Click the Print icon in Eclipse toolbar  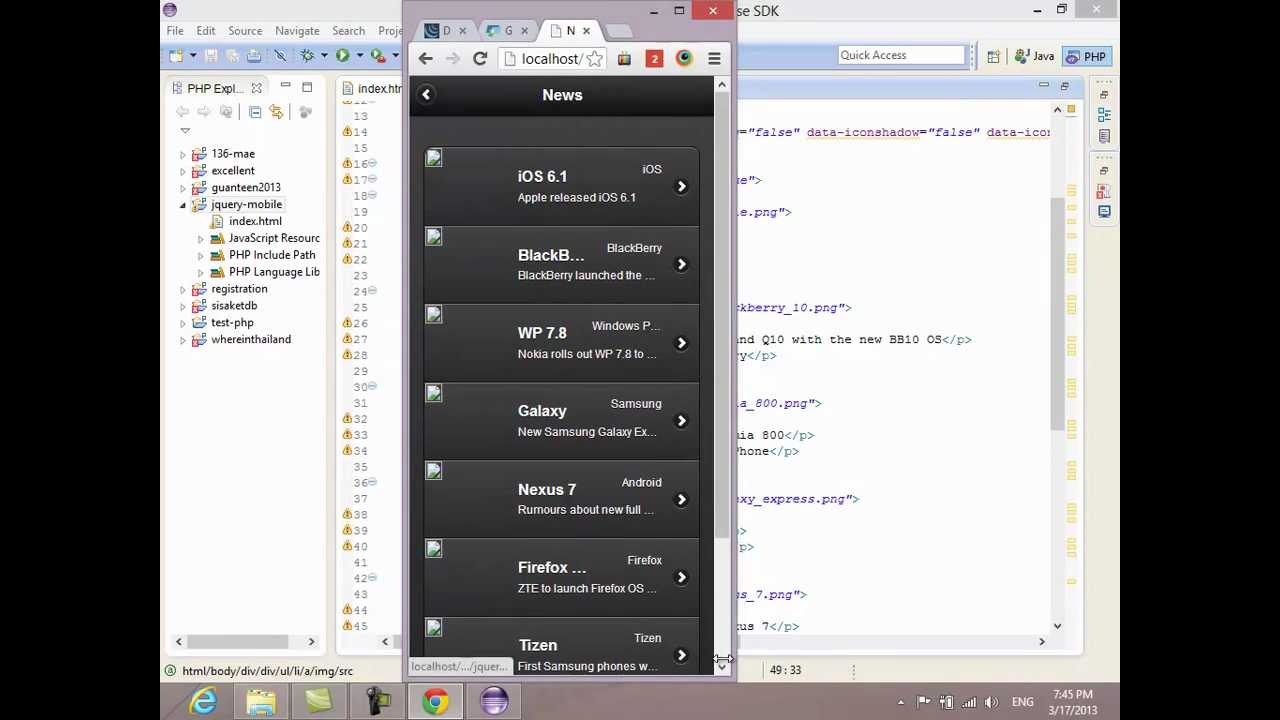(x=254, y=56)
